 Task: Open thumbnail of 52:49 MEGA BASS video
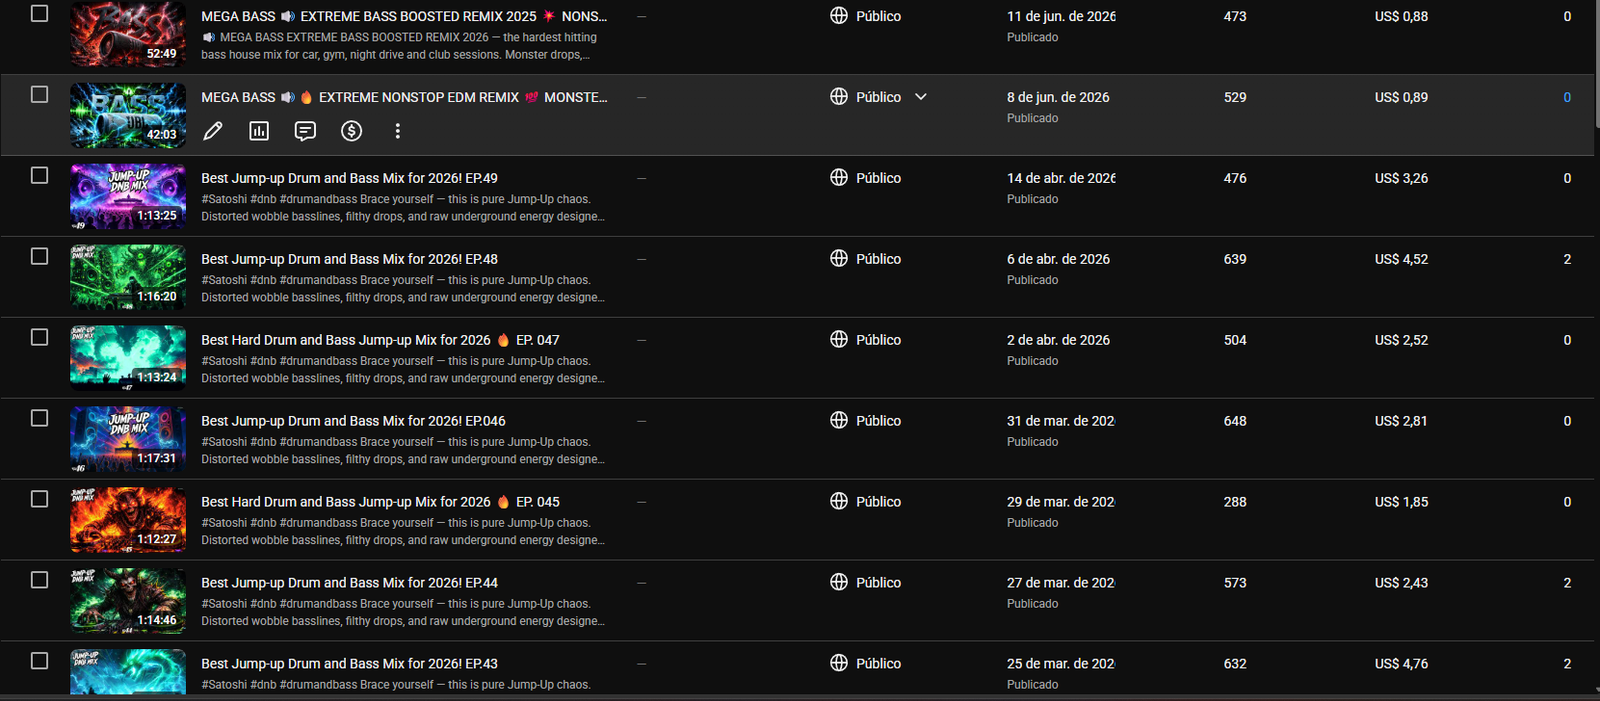click(x=128, y=34)
